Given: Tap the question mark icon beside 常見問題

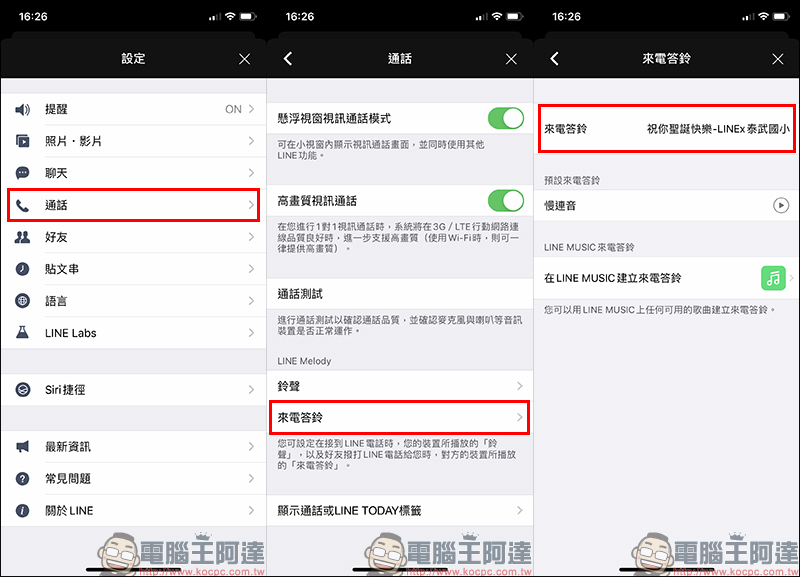Looking at the screenshot, I should point(22,479).
